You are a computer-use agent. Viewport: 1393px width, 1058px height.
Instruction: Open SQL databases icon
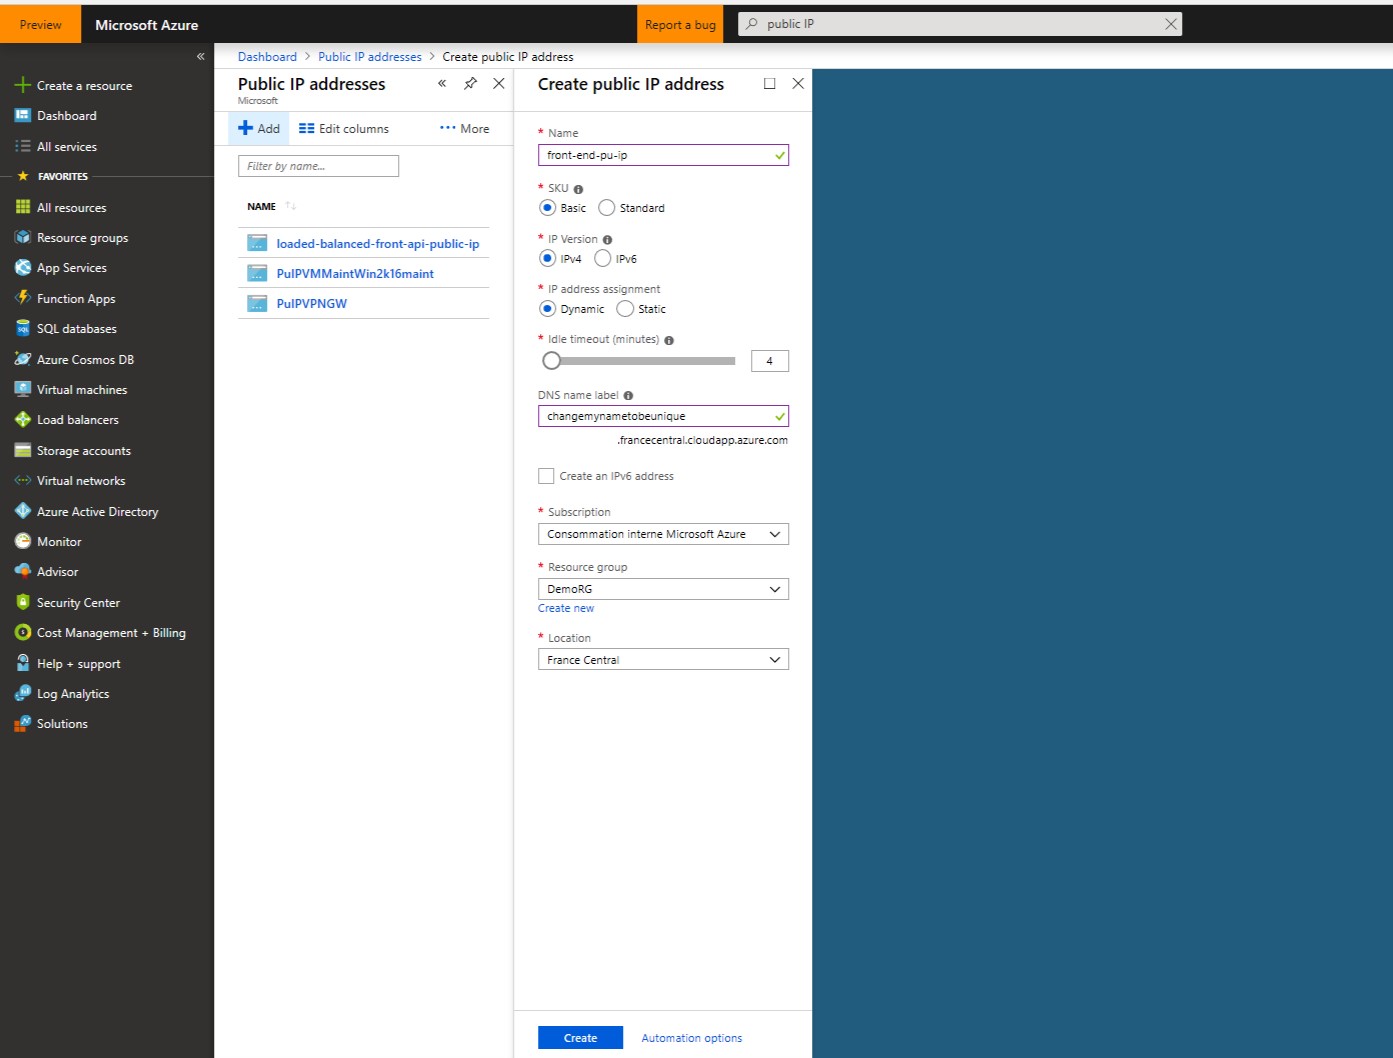[x=23, y=328]
